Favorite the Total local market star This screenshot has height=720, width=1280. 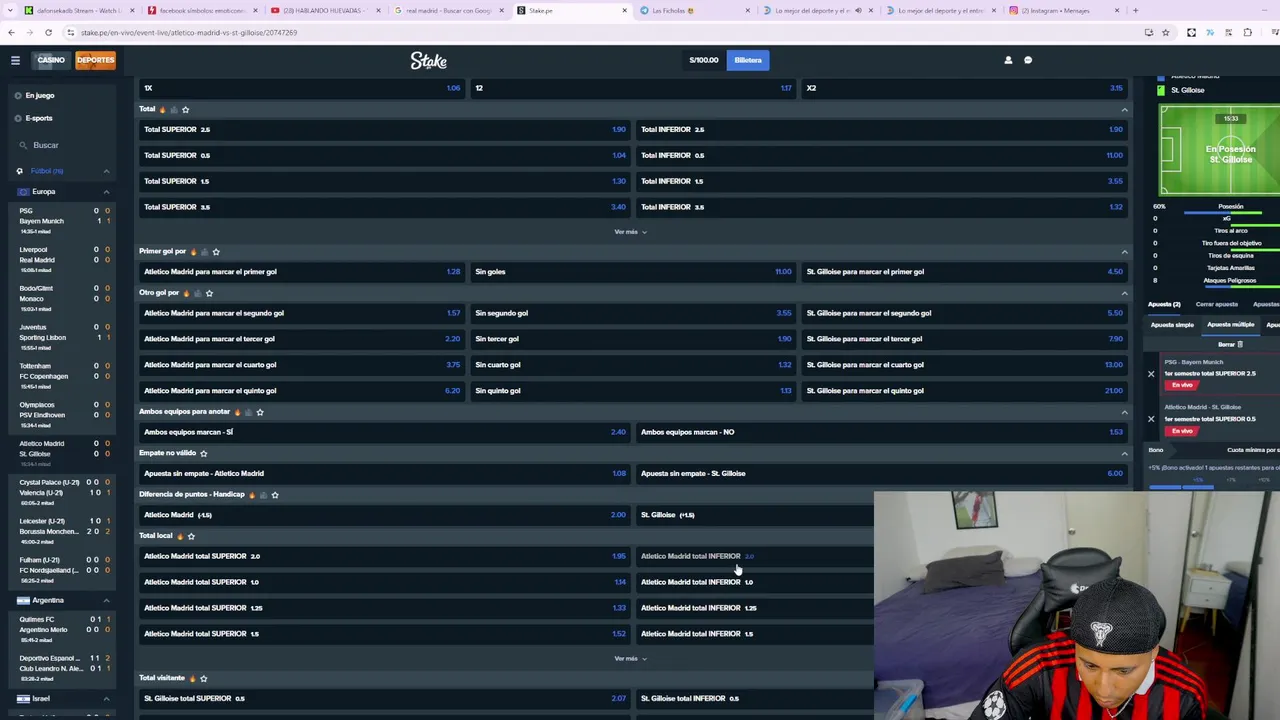click(x=191, y=536)
